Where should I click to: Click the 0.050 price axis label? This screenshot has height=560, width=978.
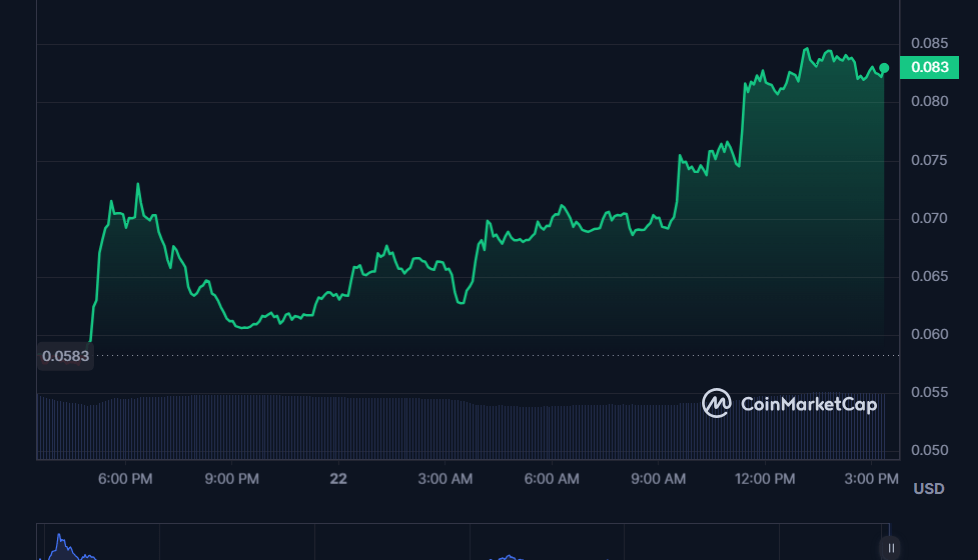(x=929, y=450)
